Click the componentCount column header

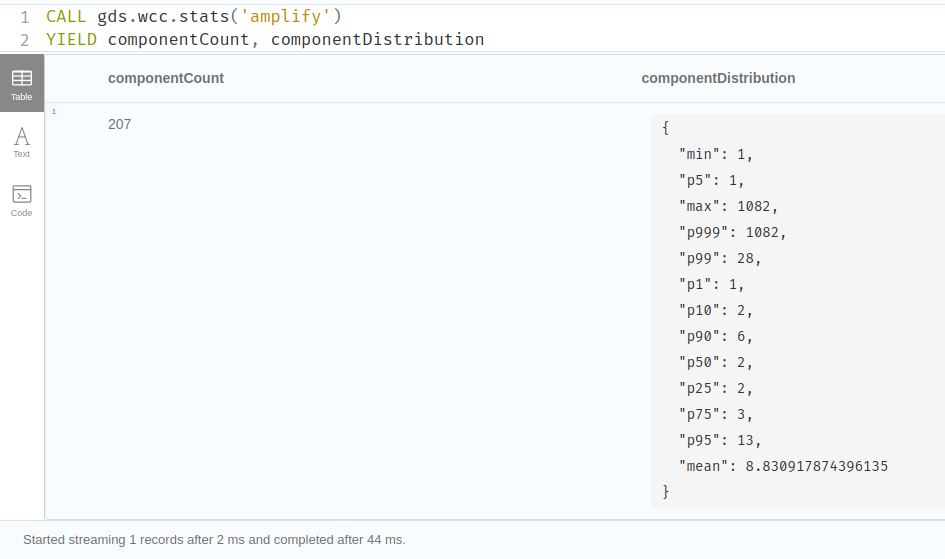click(166, 78)
